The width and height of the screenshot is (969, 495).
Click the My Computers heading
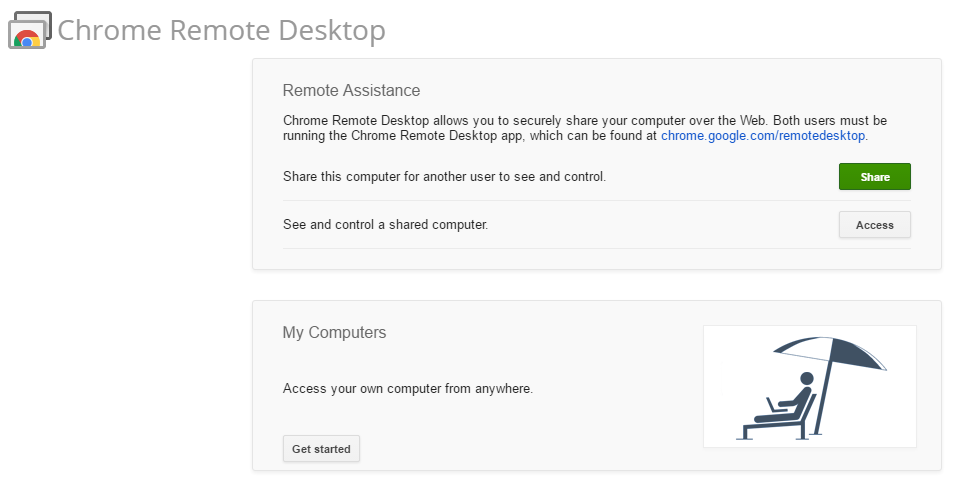coord(334,332)
